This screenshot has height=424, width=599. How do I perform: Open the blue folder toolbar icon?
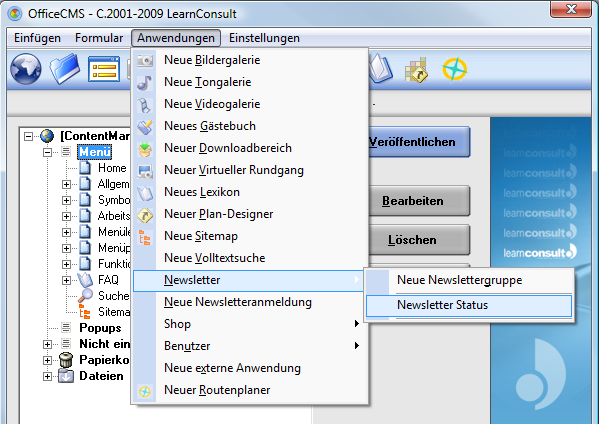[65, 69]
